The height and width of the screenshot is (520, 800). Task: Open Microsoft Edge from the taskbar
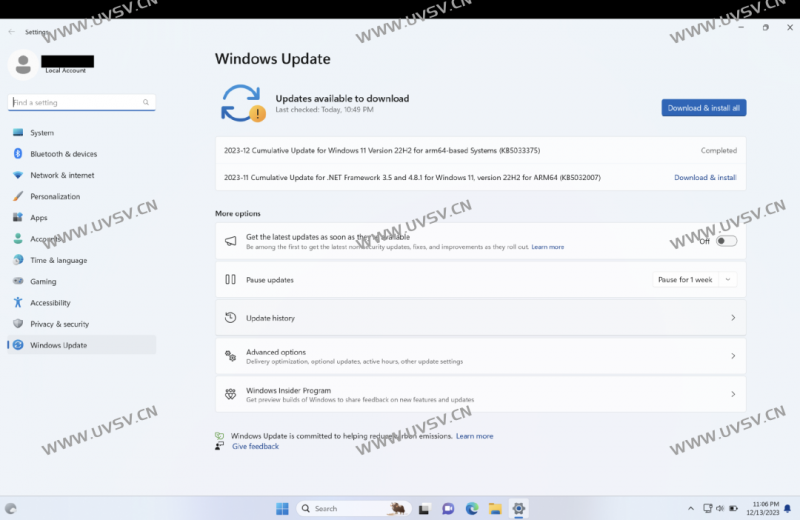pos(472,508)
